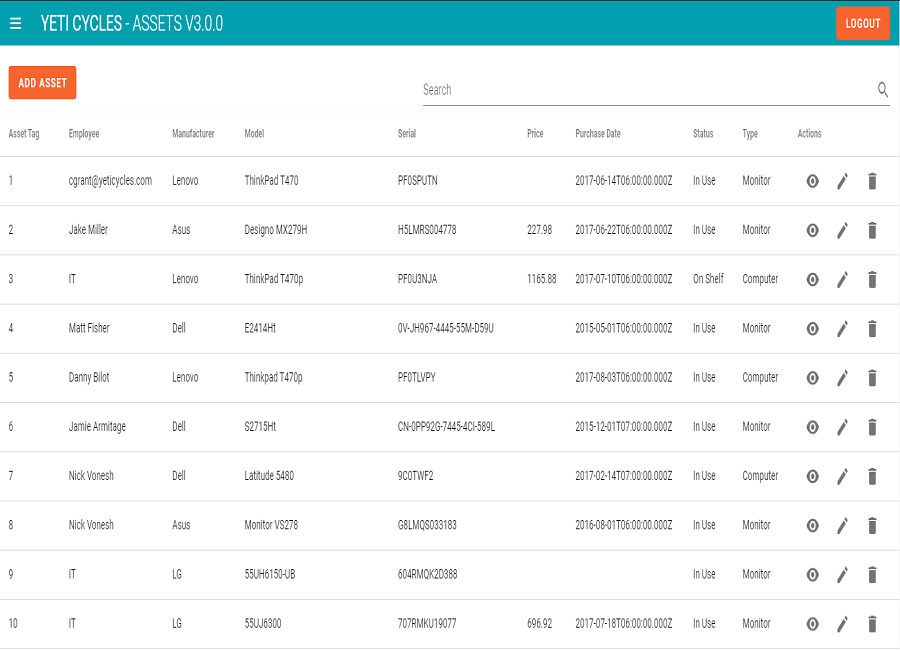Image resolution: width=900 pixels, height=650 pixels.
Task: Delete asset 1 with trash icon
Action: tap(872, 181)
